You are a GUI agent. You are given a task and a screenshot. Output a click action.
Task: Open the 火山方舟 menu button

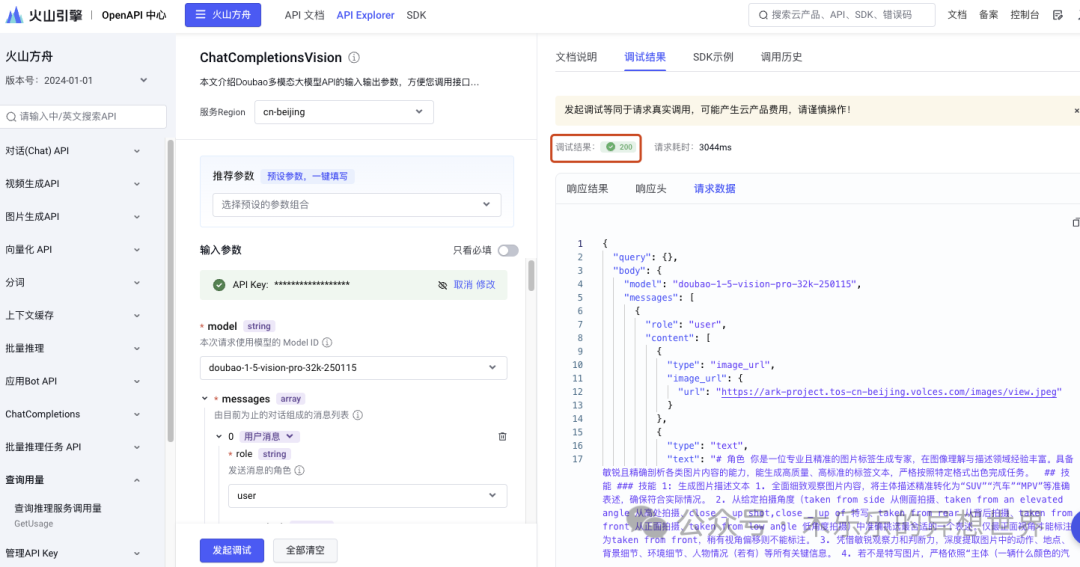(222, 14)
